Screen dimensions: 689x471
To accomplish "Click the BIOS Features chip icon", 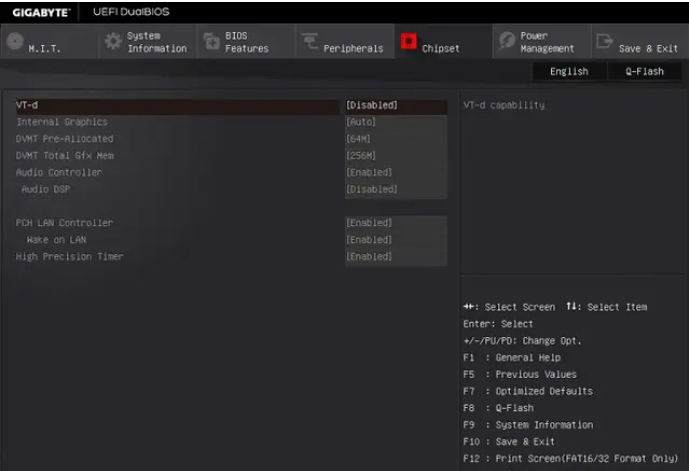I will click(x=211, y=42).
